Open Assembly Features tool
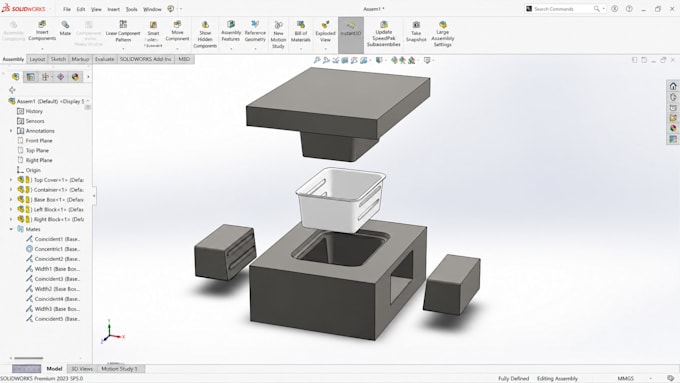 click(231, 31)
